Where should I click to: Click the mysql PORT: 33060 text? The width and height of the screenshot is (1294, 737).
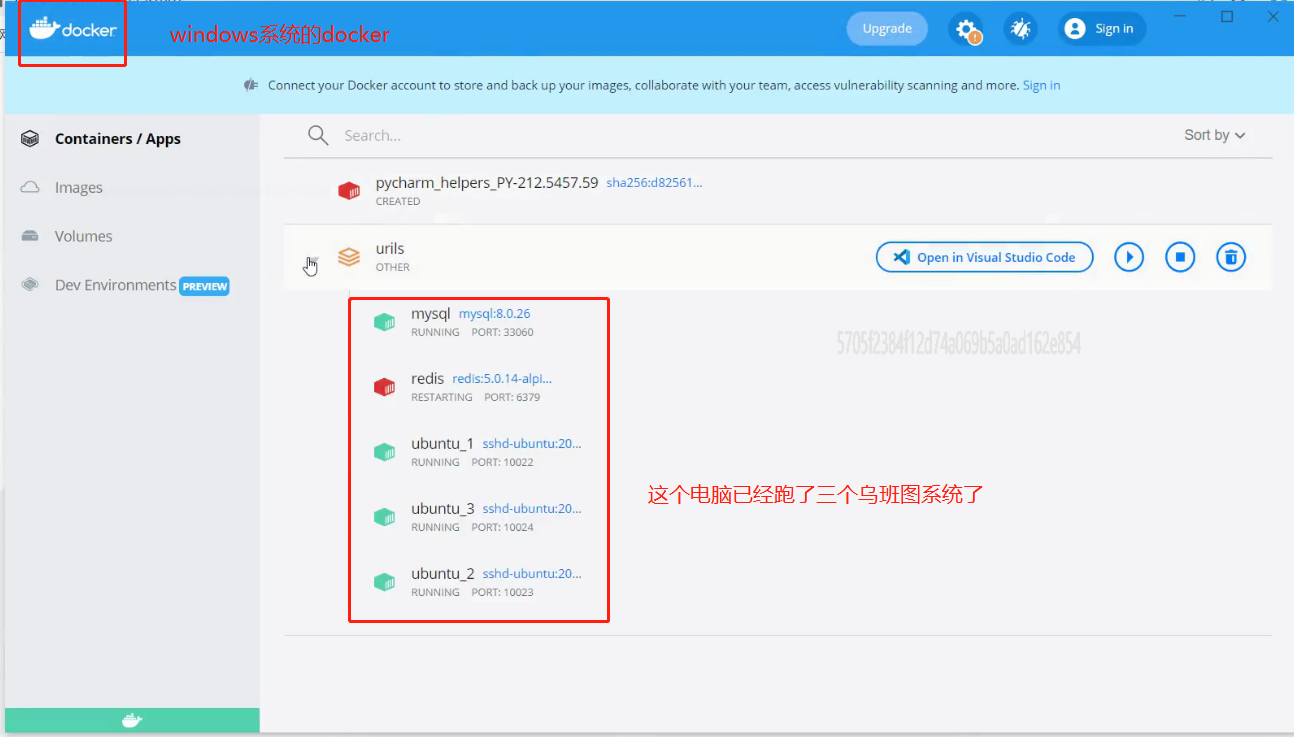click(502, 332)
